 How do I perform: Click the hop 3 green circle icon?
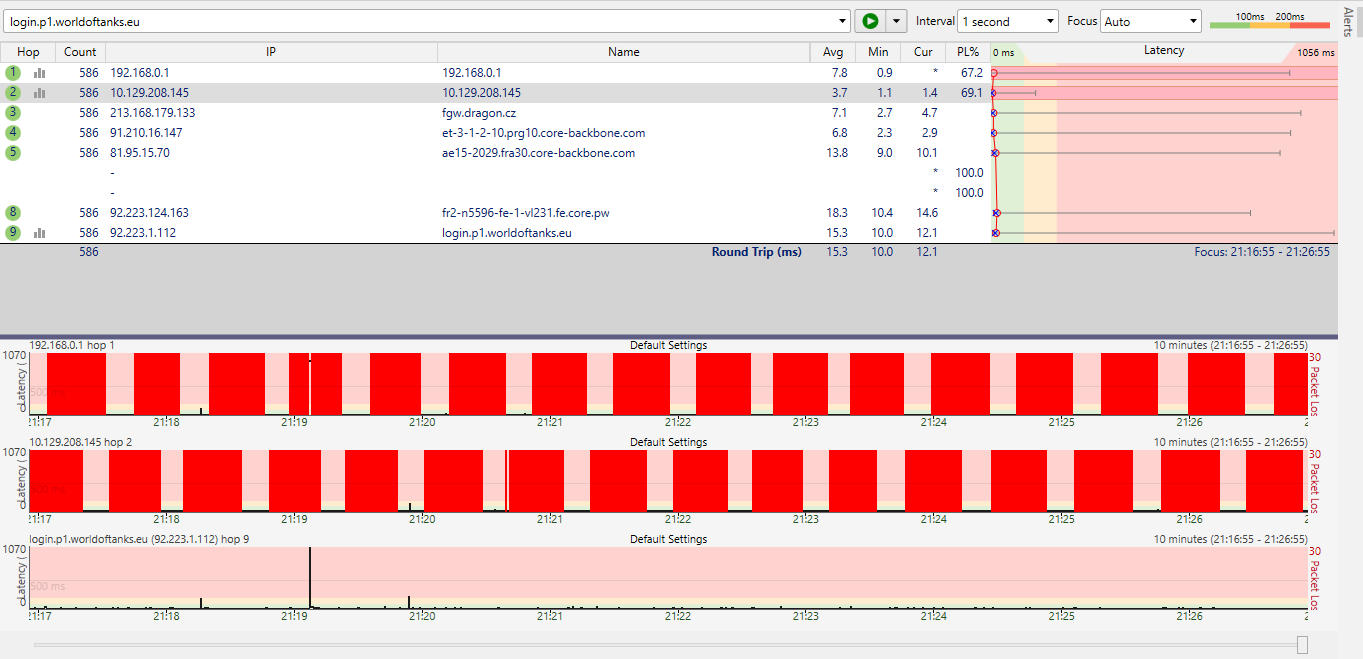13,113
